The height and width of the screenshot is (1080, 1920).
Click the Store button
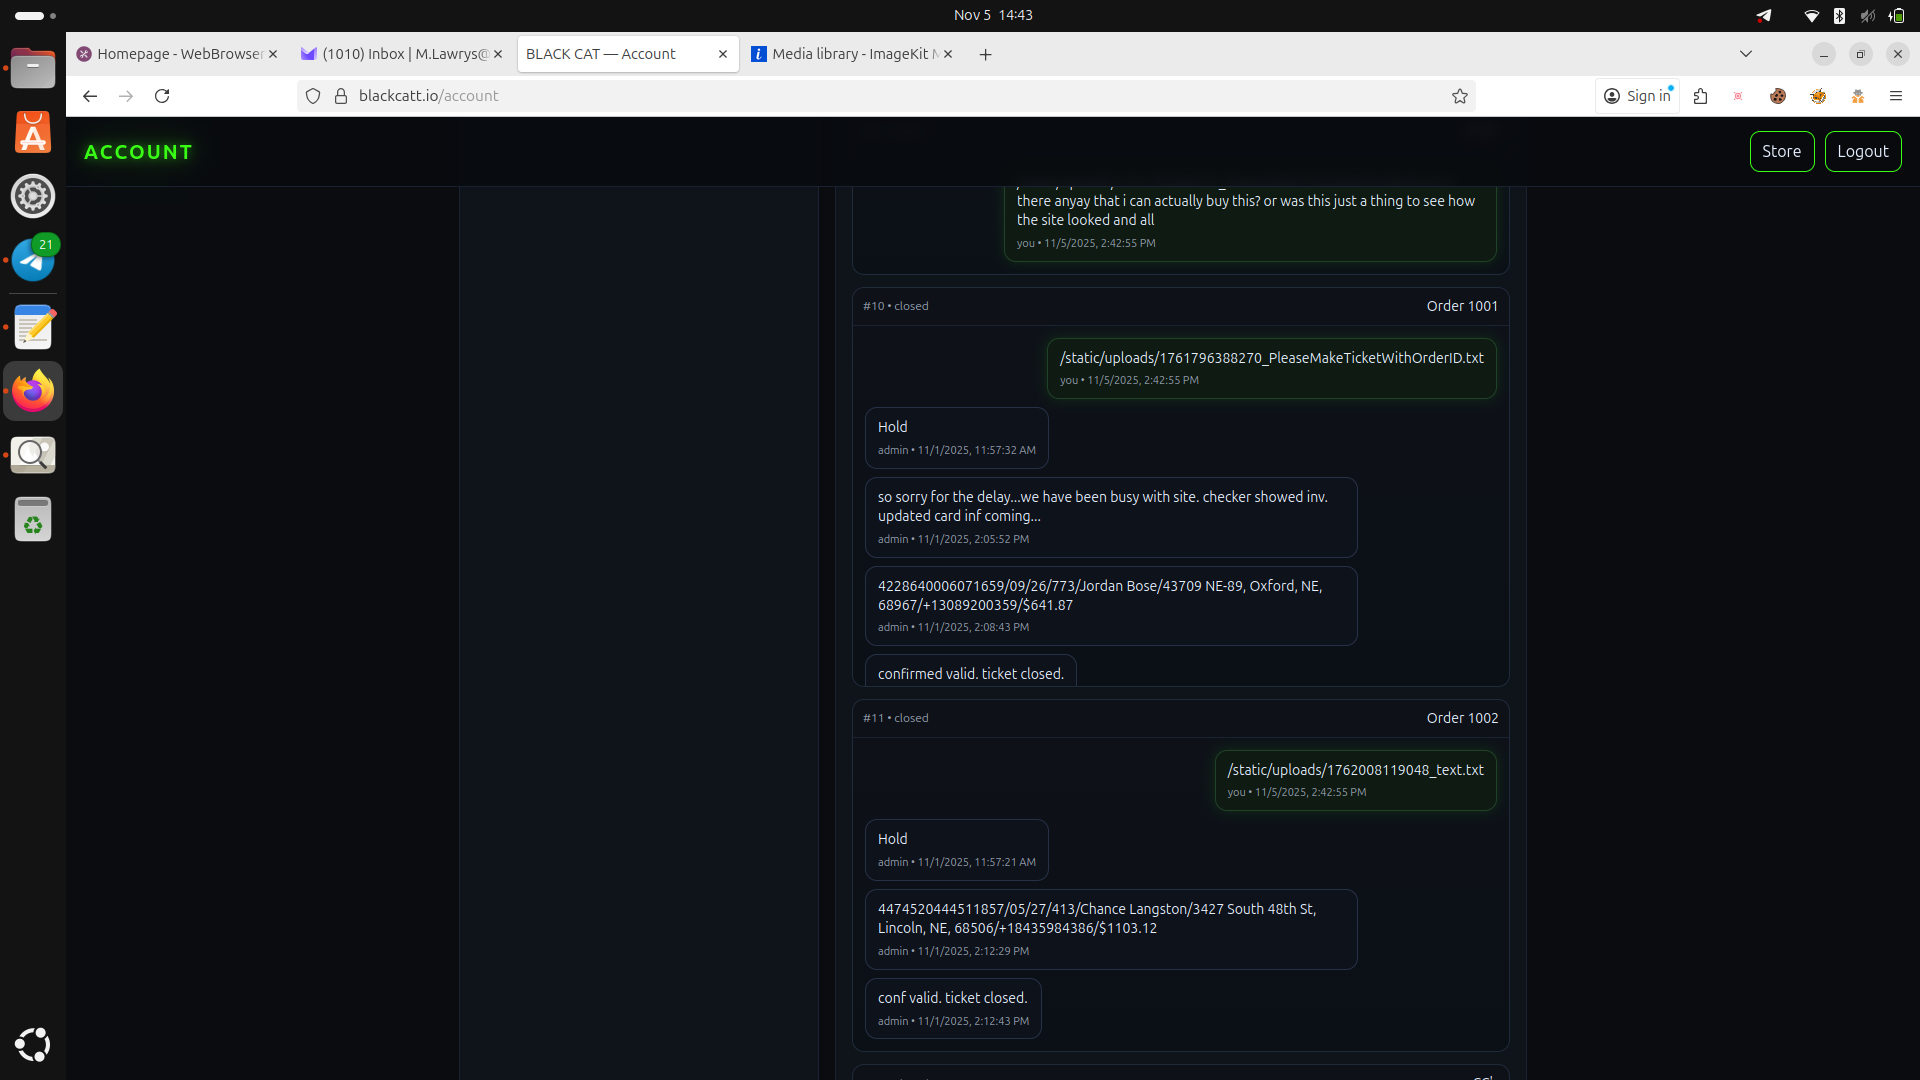point(1781,151)
